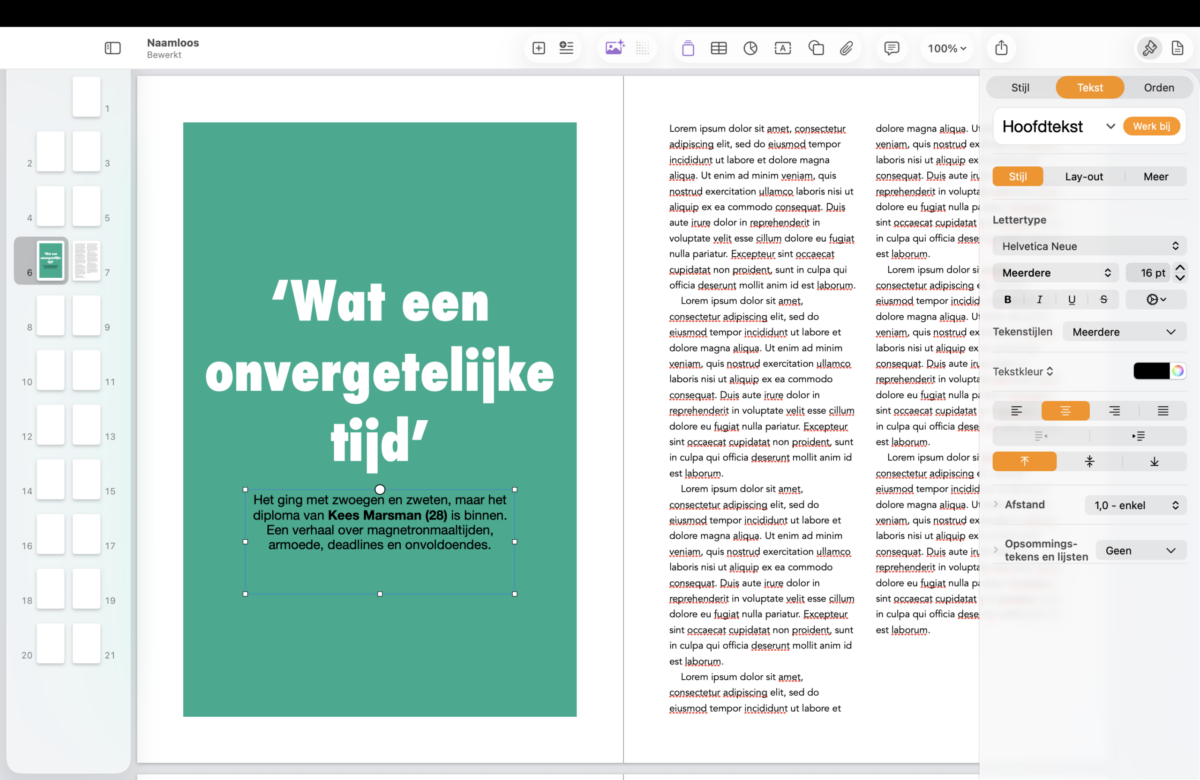
Task: Switch to the Stijl inspector tab
Action: click(1020, 87)
